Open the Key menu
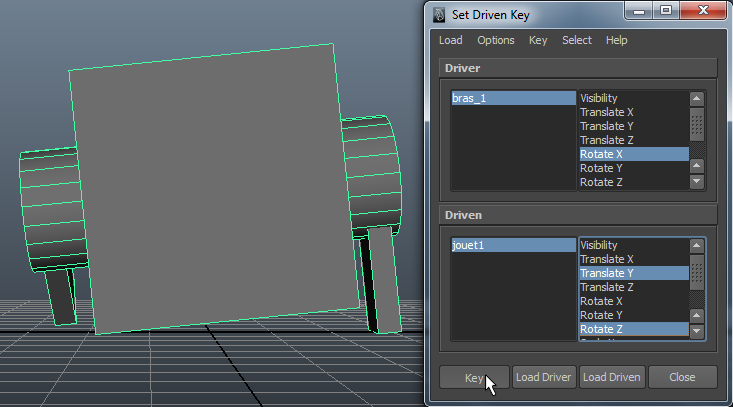Viewport: 733px width, 407px height. pyautogui.click(x=538, y=40)
